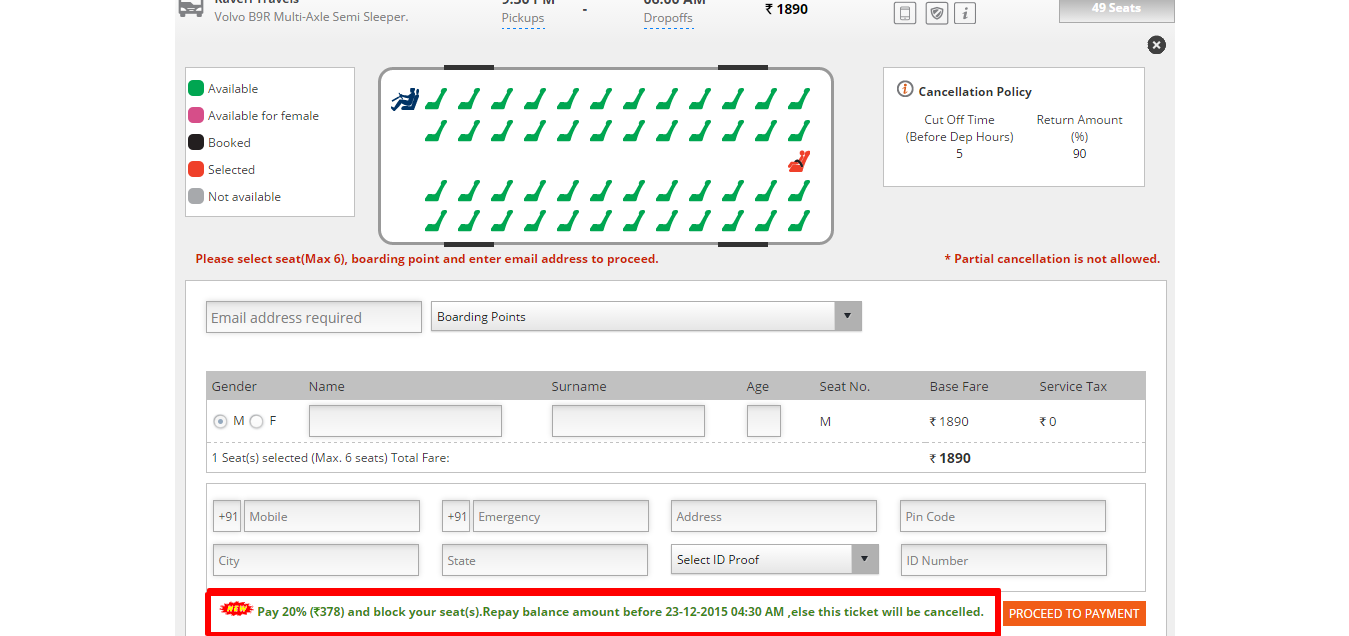Open the bus info 'i' icon
This screenshot has height=636, width=1349.
(965, 13)
